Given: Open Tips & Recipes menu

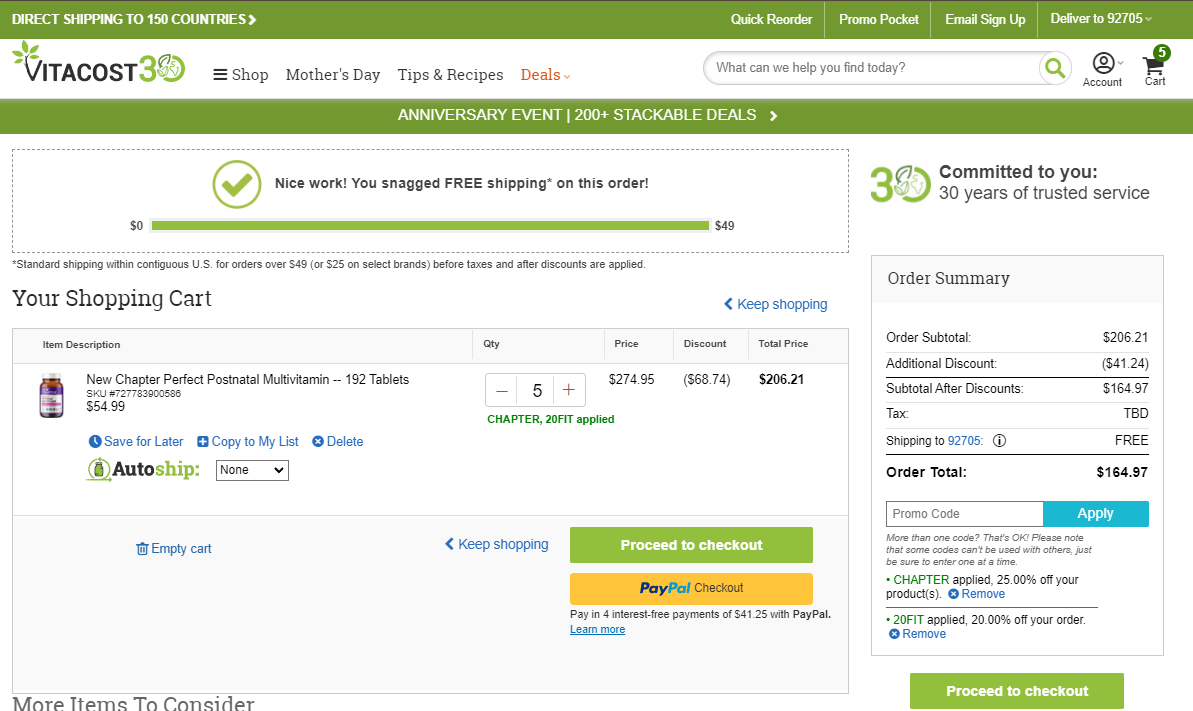Looking at the screenshot, I should [x=450, y=75].
